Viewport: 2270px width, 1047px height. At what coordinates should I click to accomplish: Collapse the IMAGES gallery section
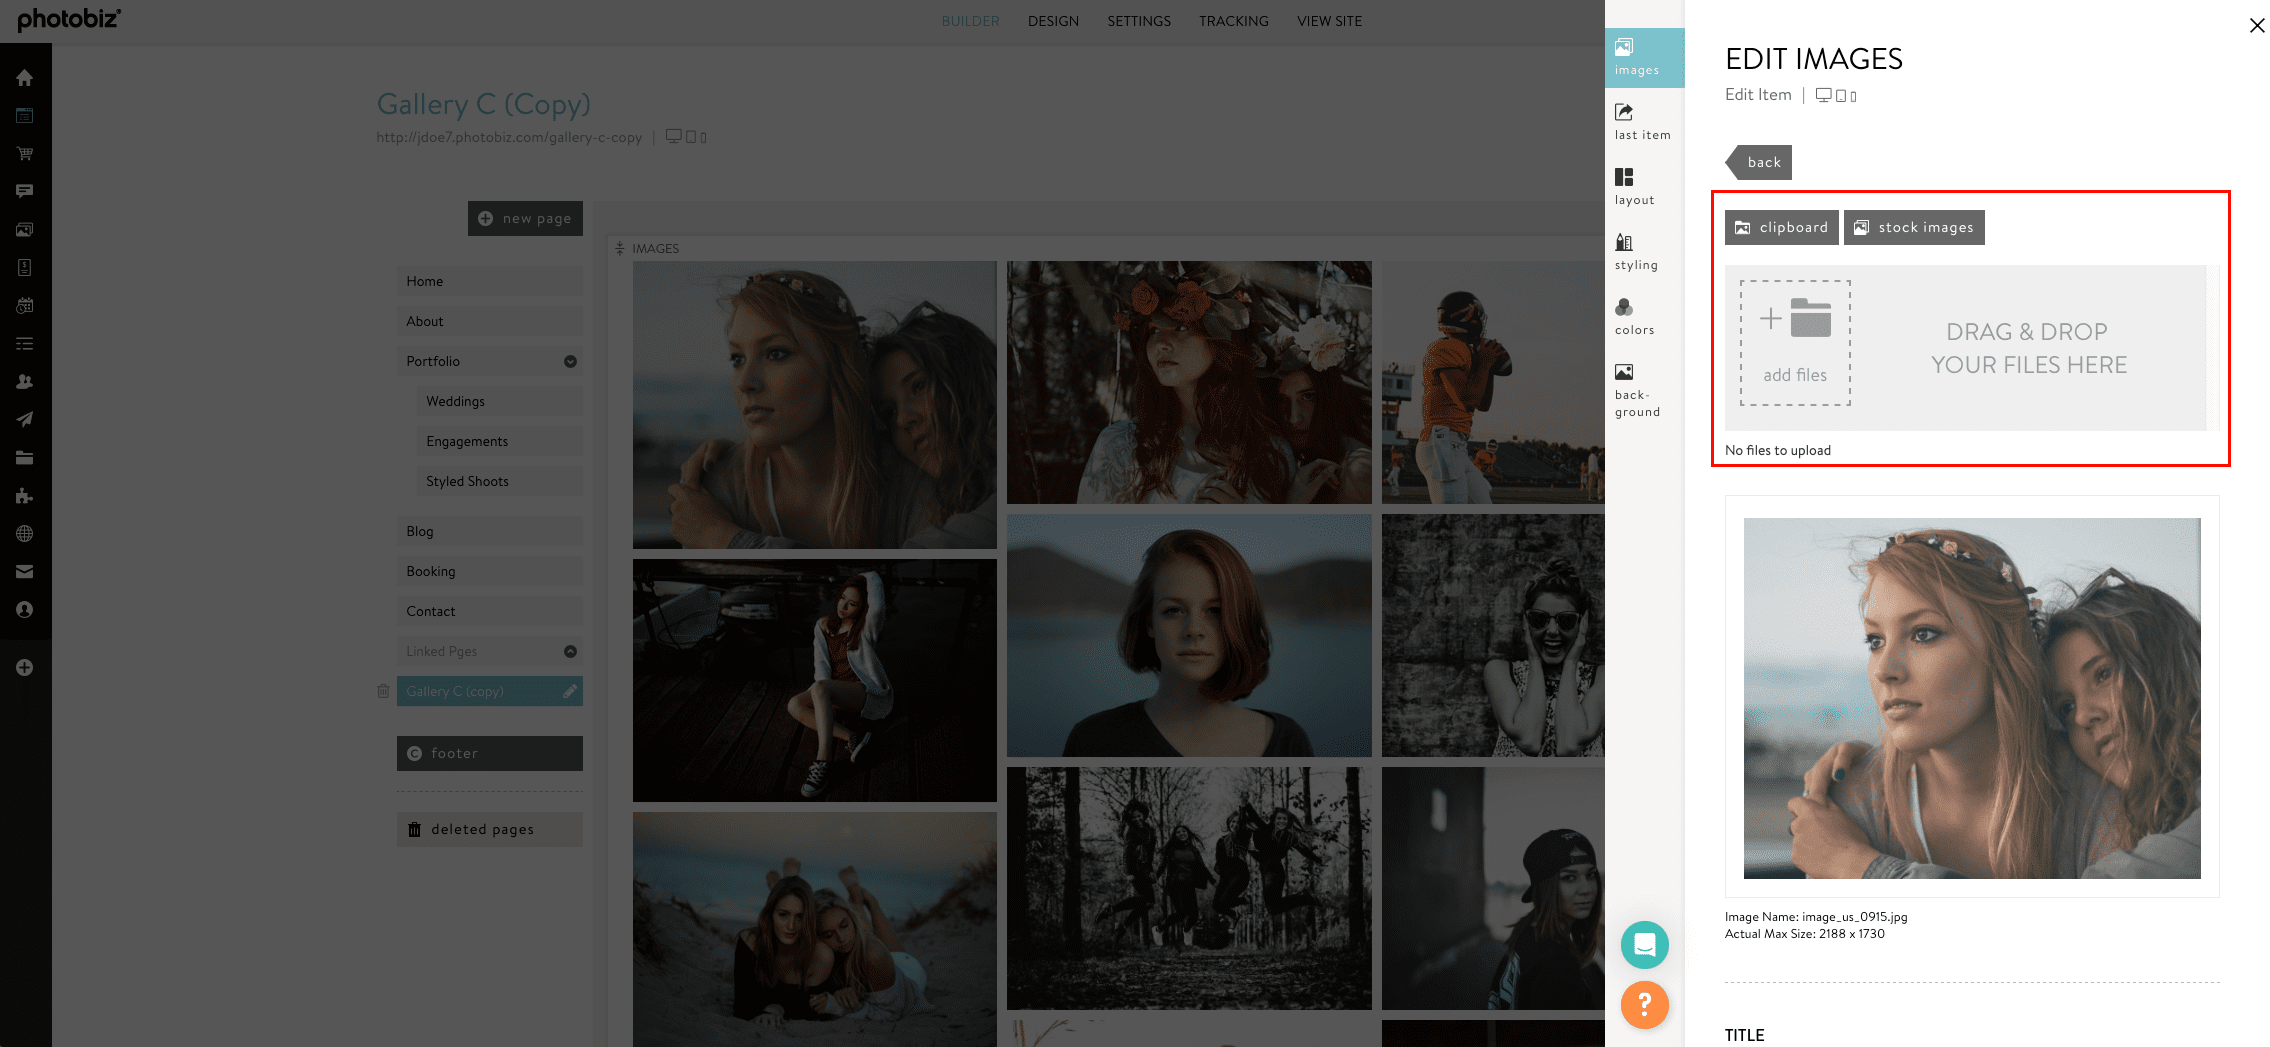[620, 247]
